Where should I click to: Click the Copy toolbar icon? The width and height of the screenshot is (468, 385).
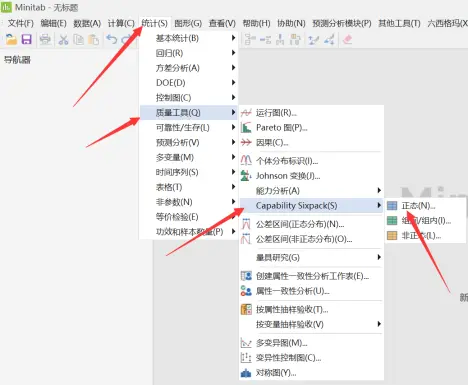click(79, 39)
